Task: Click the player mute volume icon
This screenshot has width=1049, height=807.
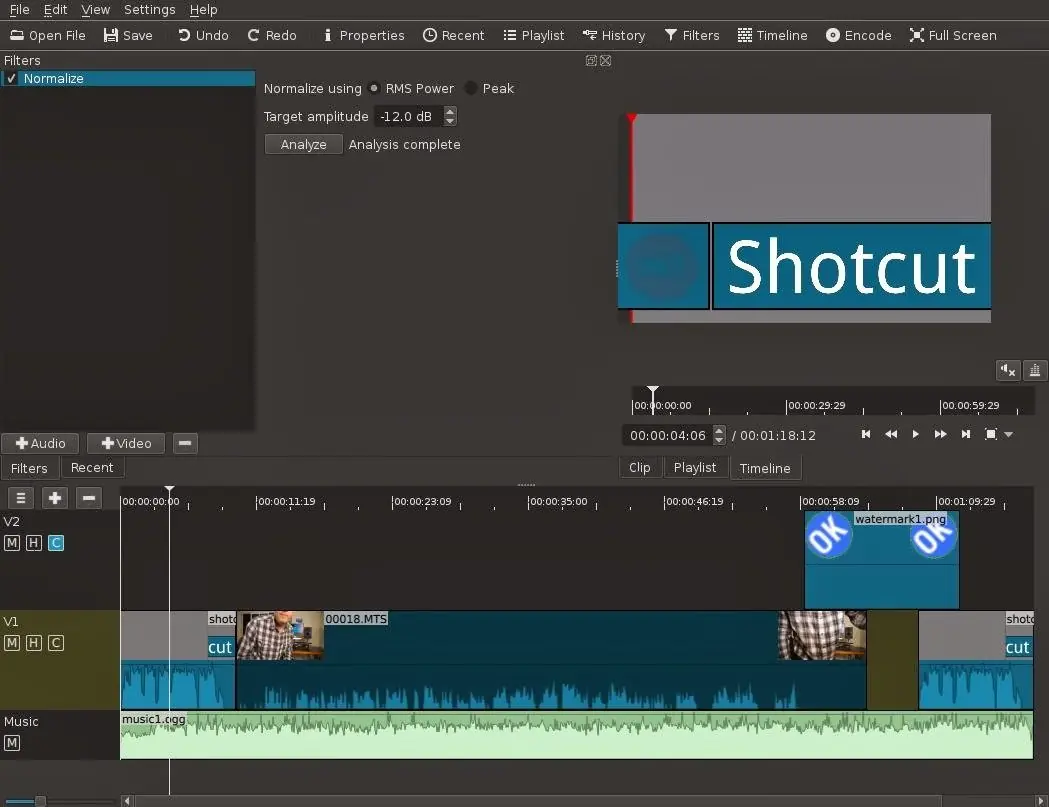Action: click(x=1007, y=371)
